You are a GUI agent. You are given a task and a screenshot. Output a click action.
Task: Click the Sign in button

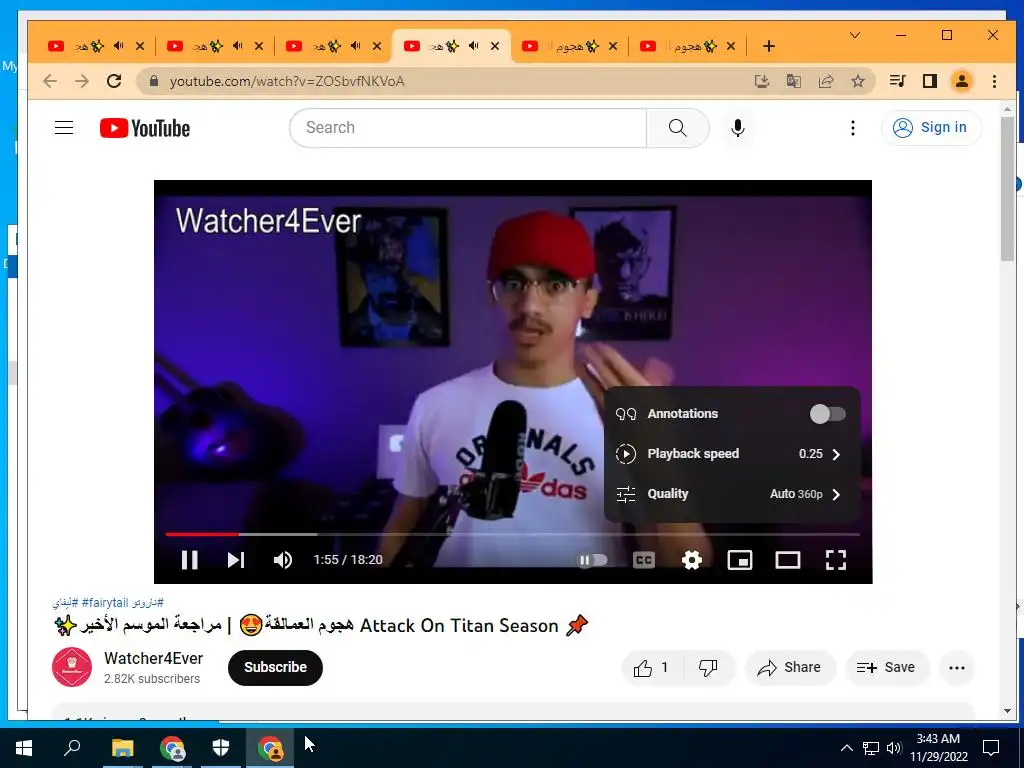pyautogui.click(x=930, y=127)
